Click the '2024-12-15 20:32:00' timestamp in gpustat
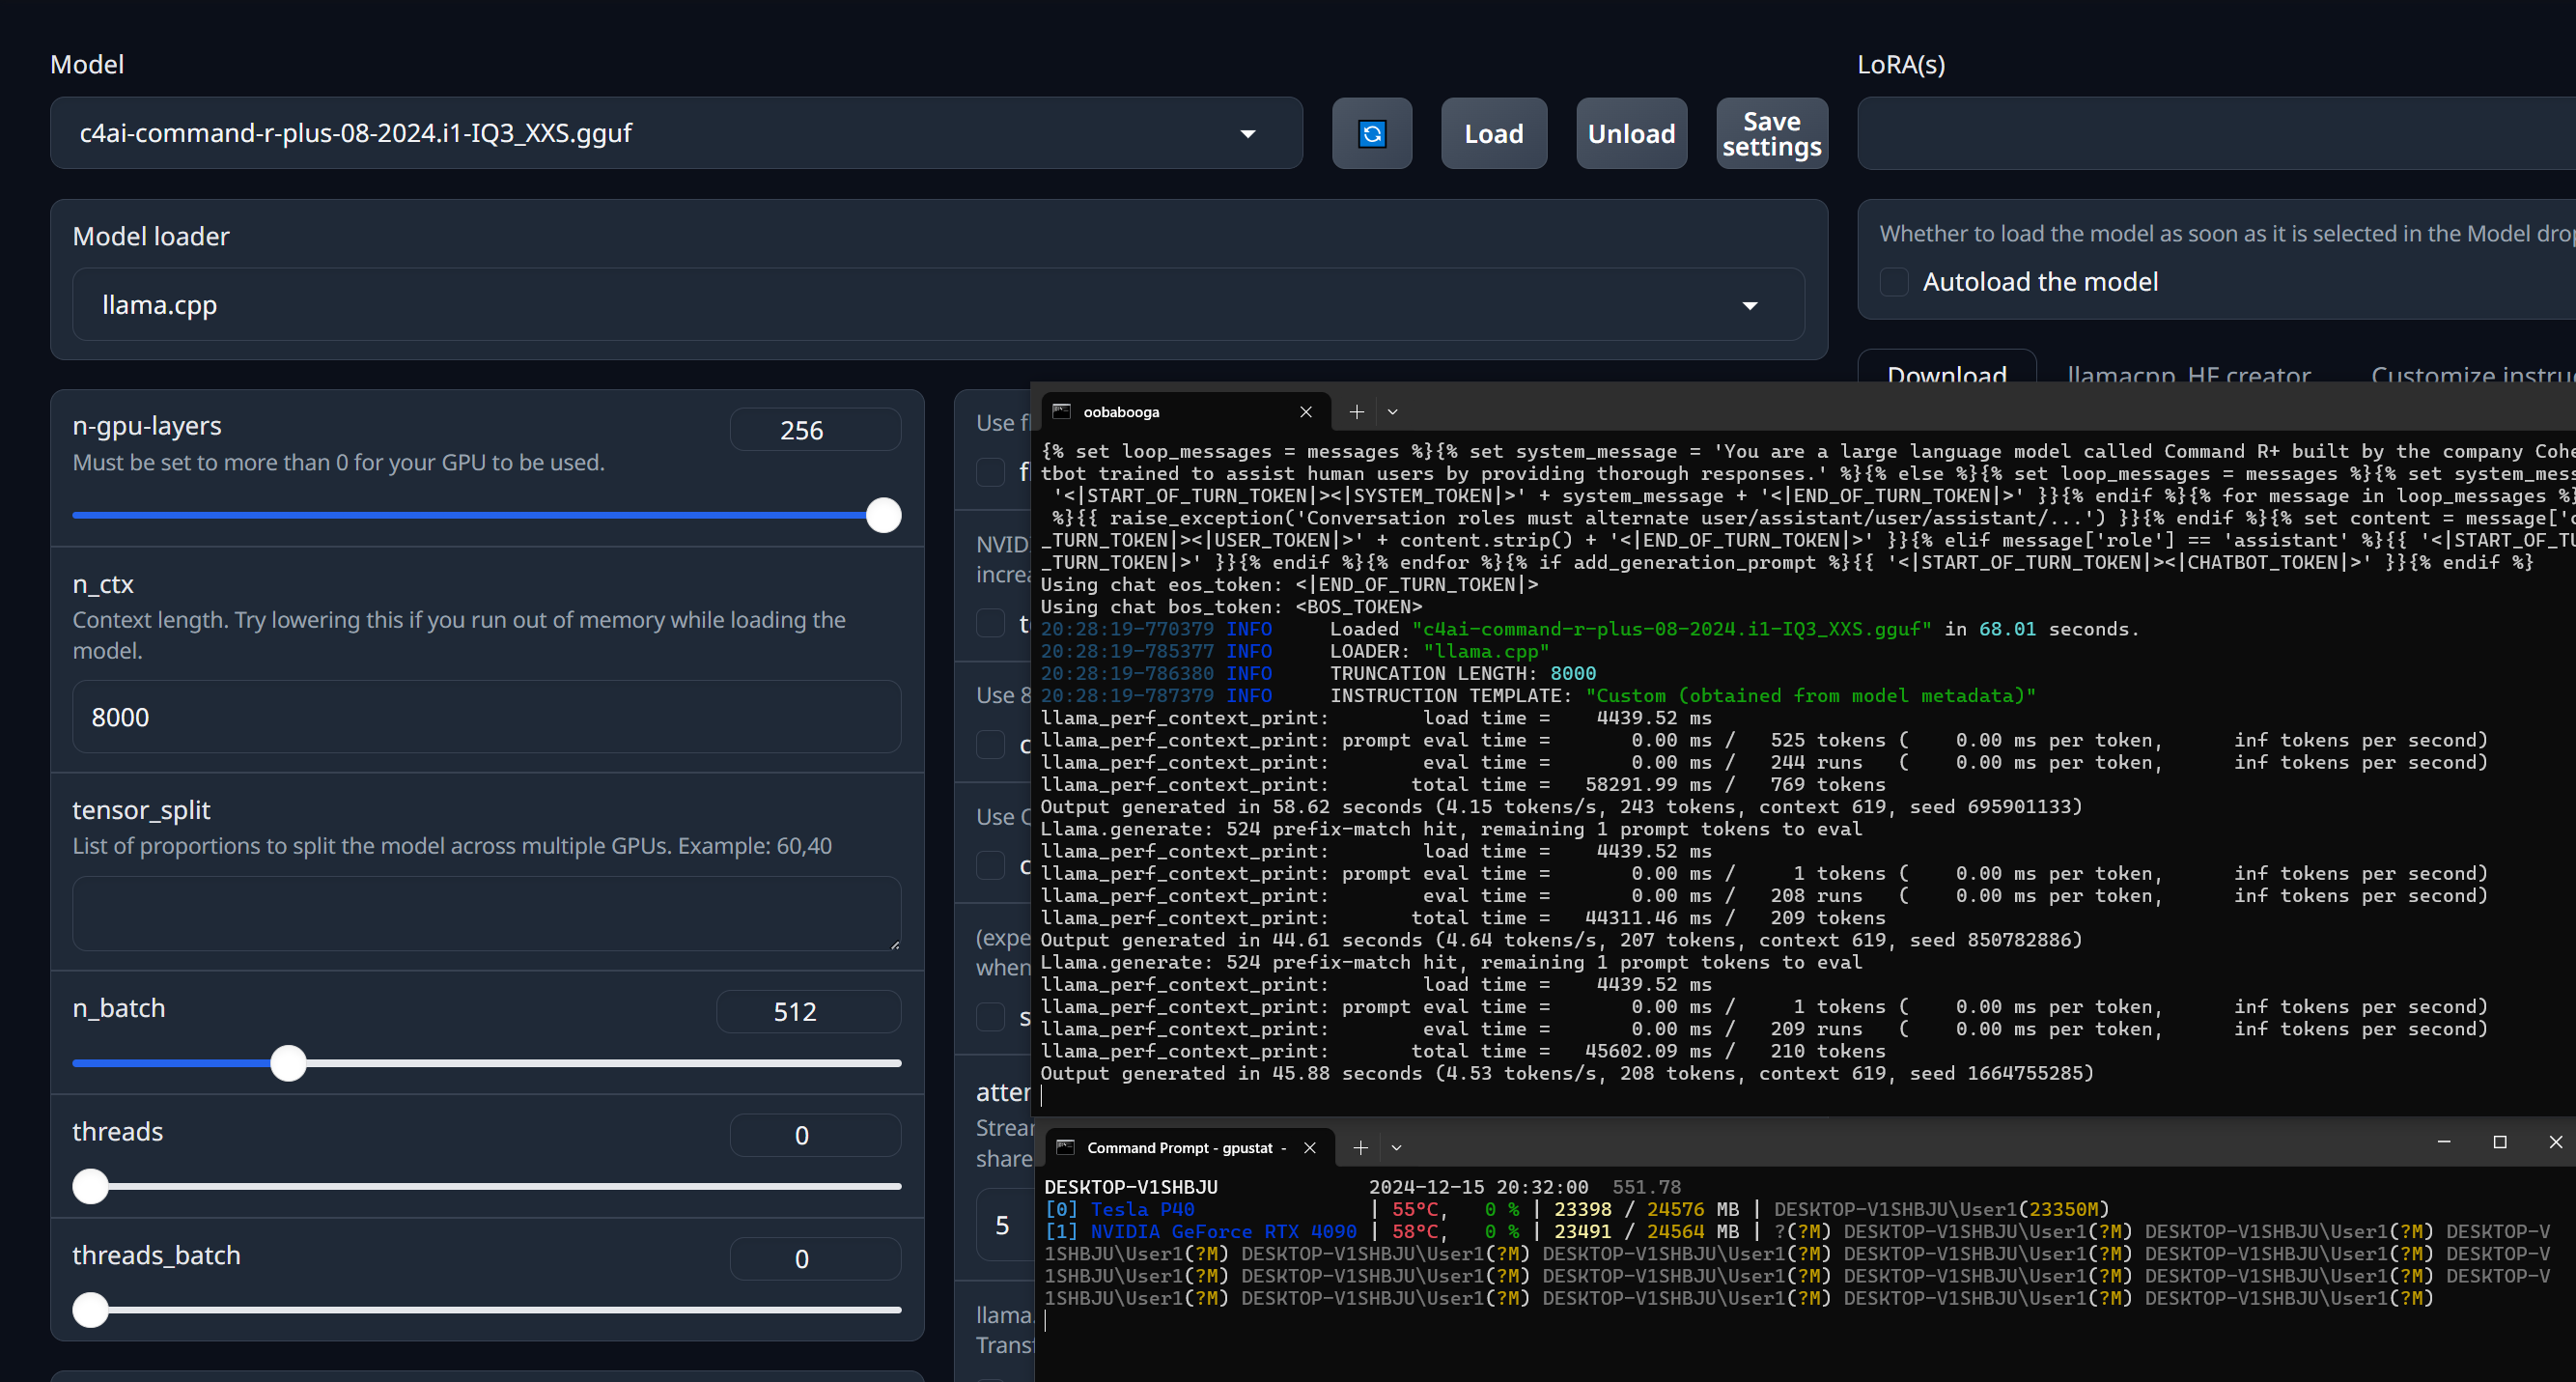The image size is (2576, 1382). [x=1478, y=1187]
